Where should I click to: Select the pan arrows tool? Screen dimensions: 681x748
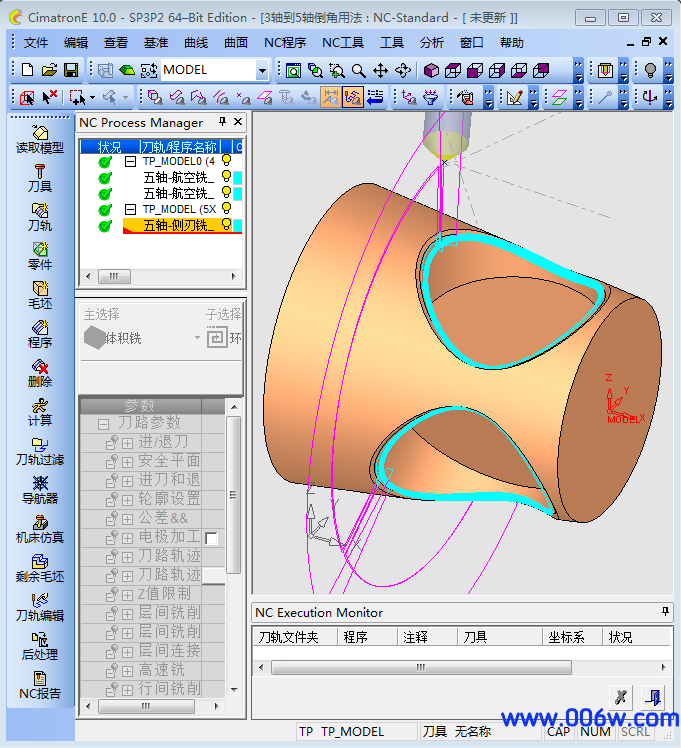pos(380,71)
